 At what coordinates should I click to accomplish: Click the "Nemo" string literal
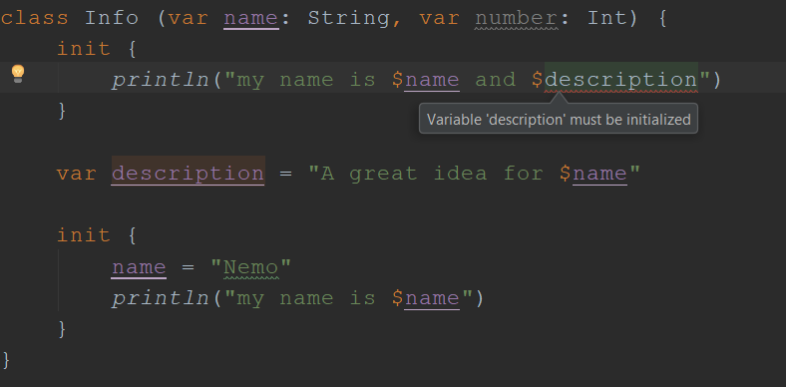pyautogui.click(x=251, y=267)
